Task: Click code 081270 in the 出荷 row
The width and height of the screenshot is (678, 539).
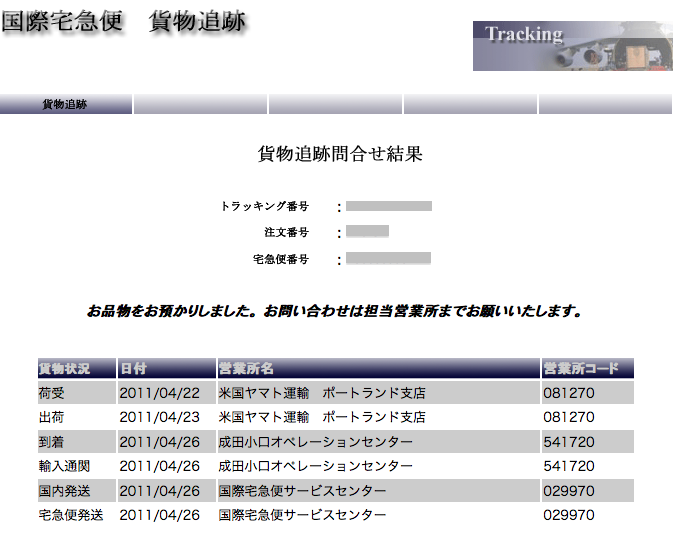Action: 569,417
